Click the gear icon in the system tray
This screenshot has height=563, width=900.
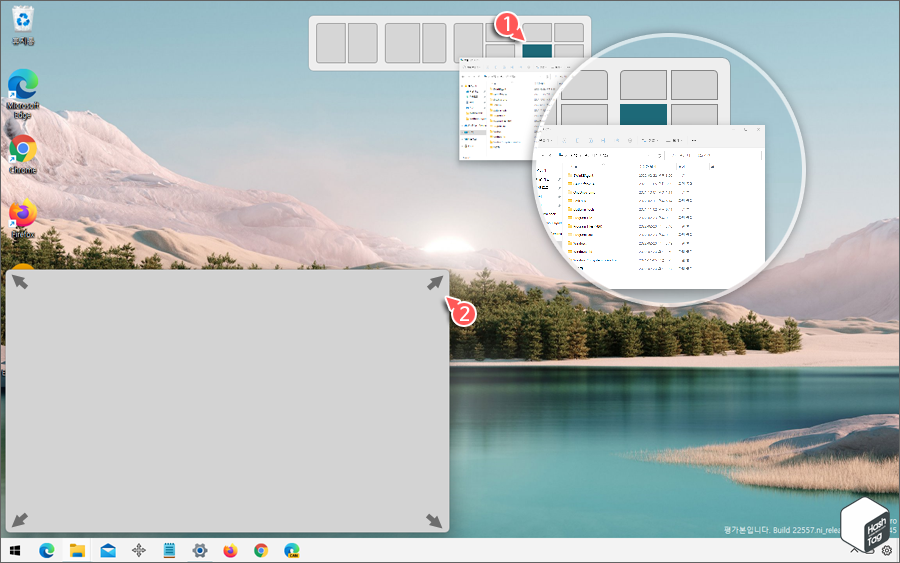point(887,551)
